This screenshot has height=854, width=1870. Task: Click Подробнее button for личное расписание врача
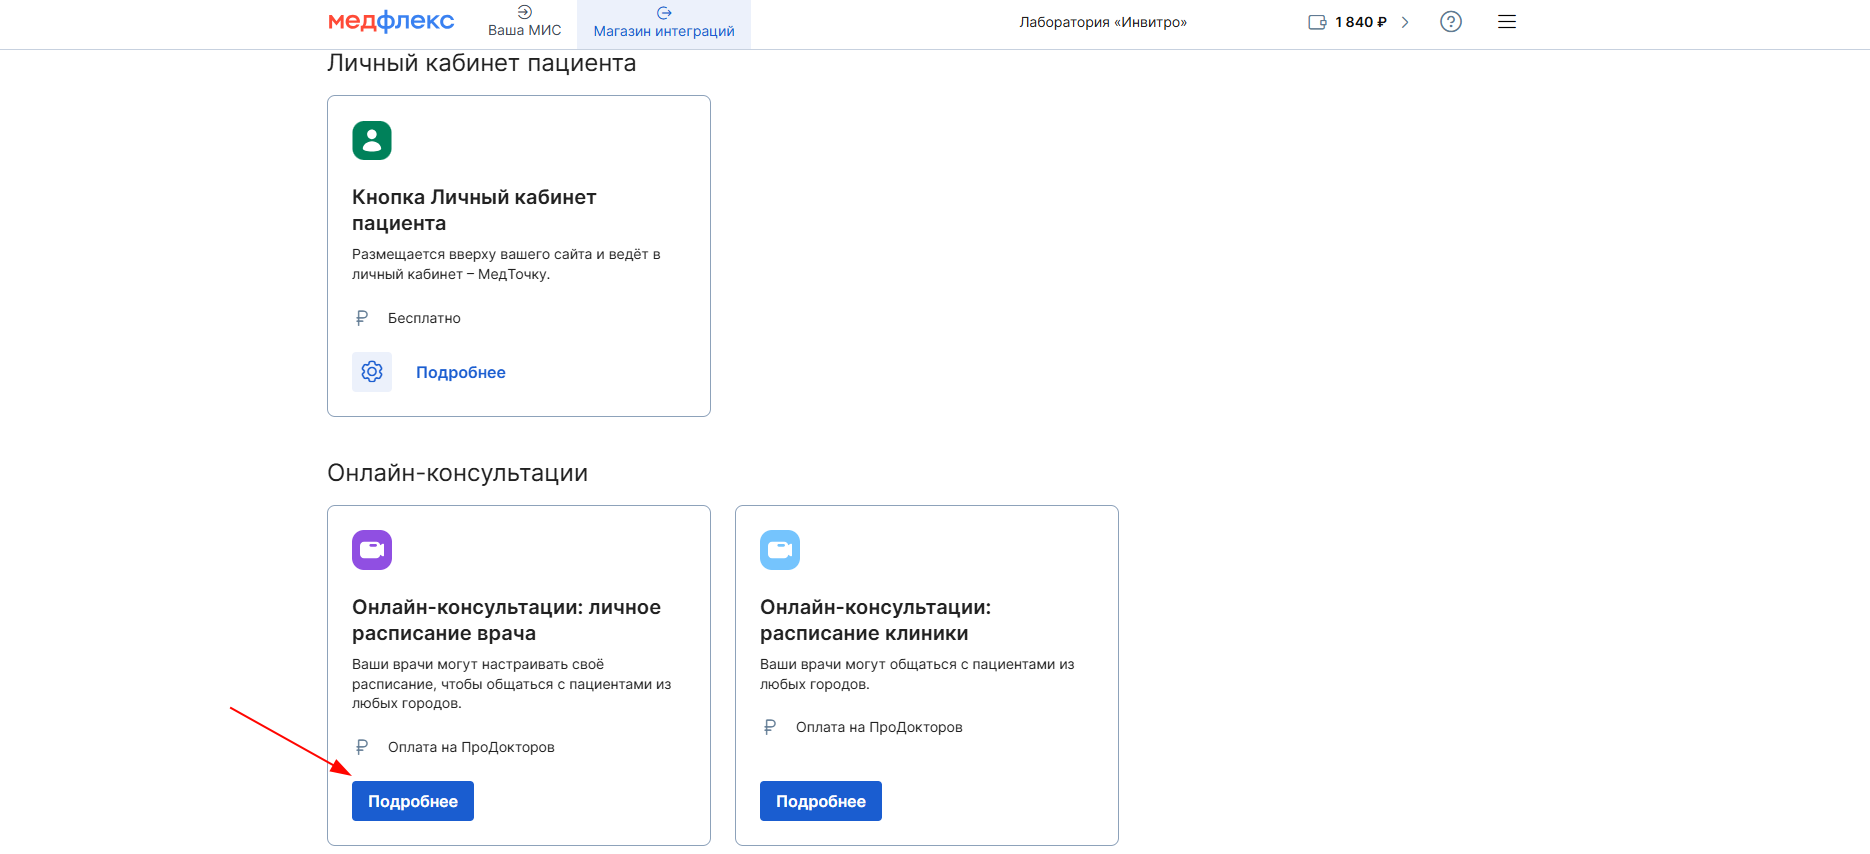click(x=413, y=801)
